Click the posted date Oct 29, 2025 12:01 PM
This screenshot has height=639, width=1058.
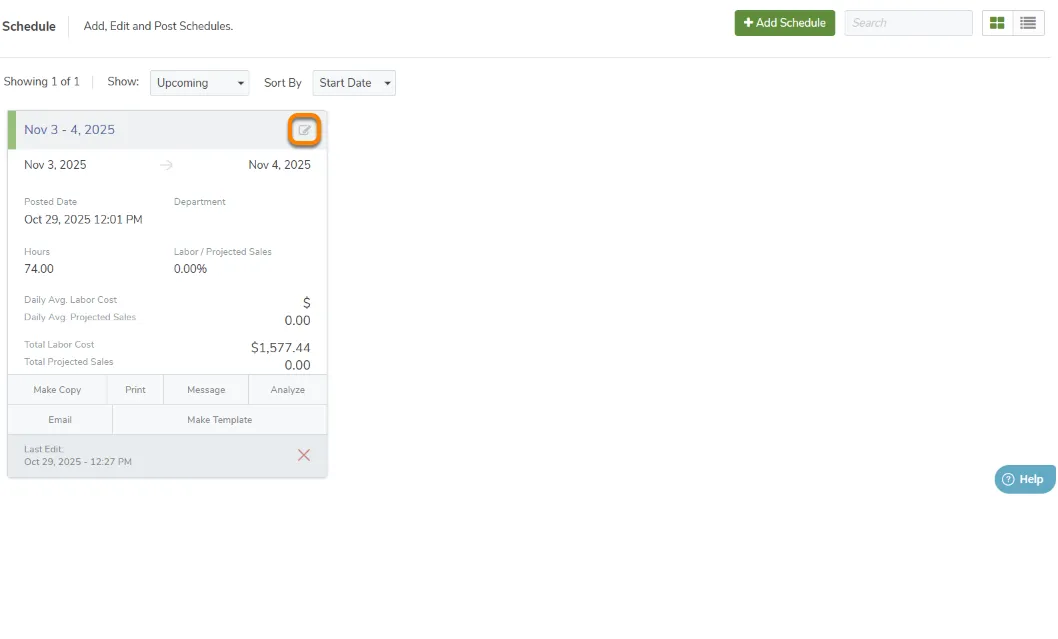click(83, 219)
